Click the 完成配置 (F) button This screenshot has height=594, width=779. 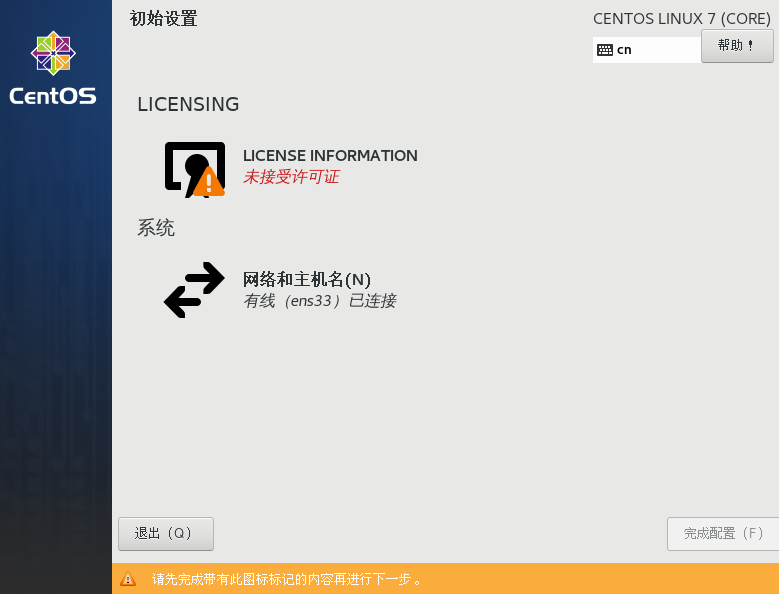coord(723,533)
